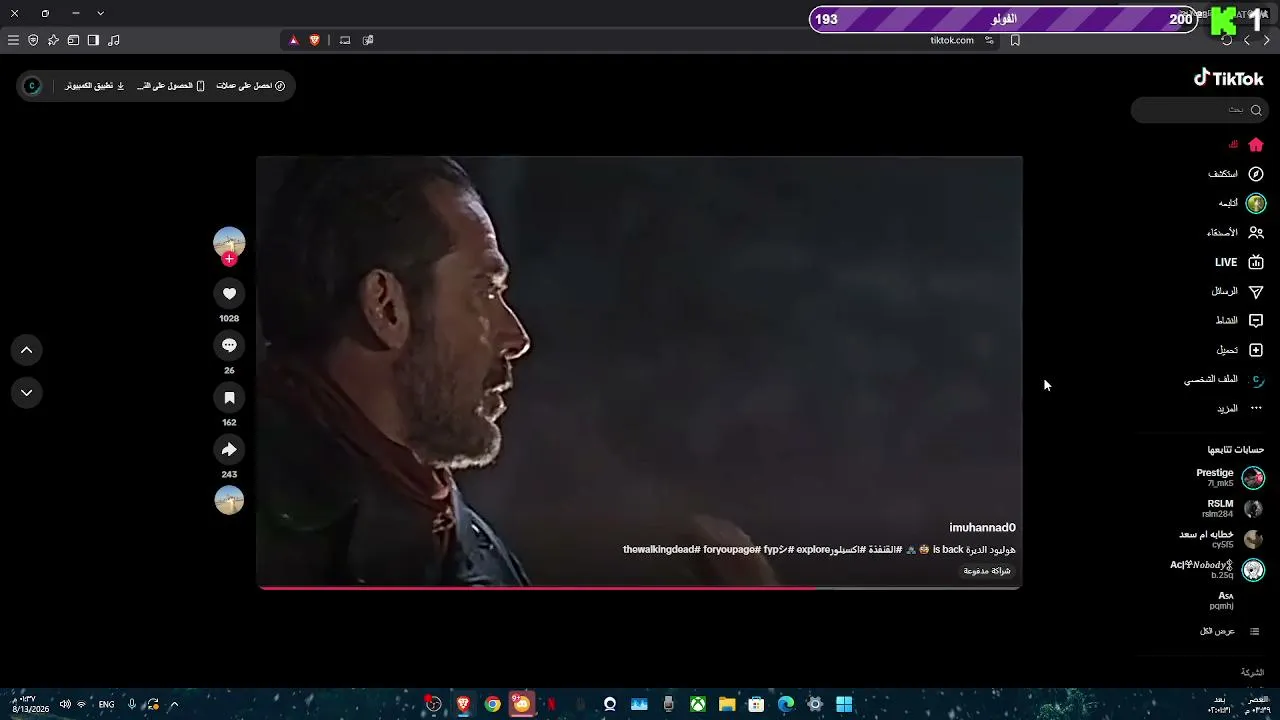Toggle the browser sidebar panel
Image resolution: width=1280 pixels, height=720 pixels.
[93, 40]
